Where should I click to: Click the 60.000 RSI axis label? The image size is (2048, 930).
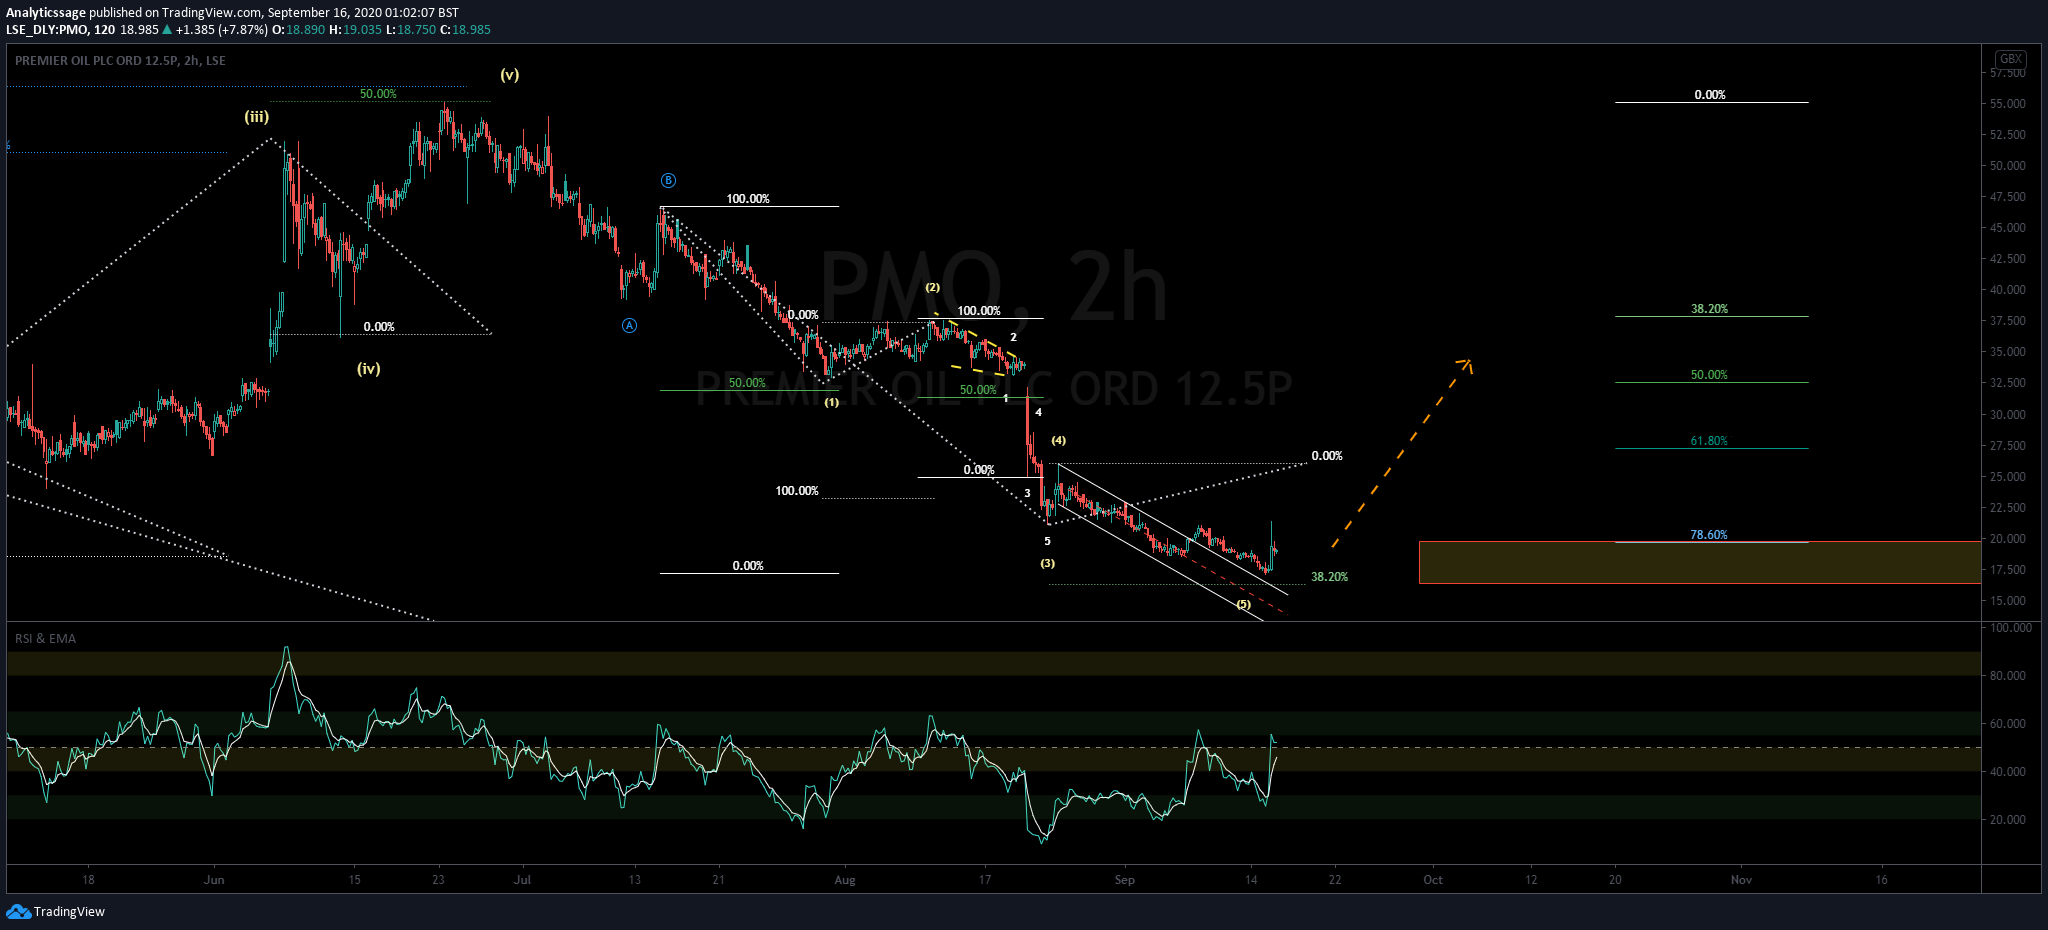[2008, 724]
